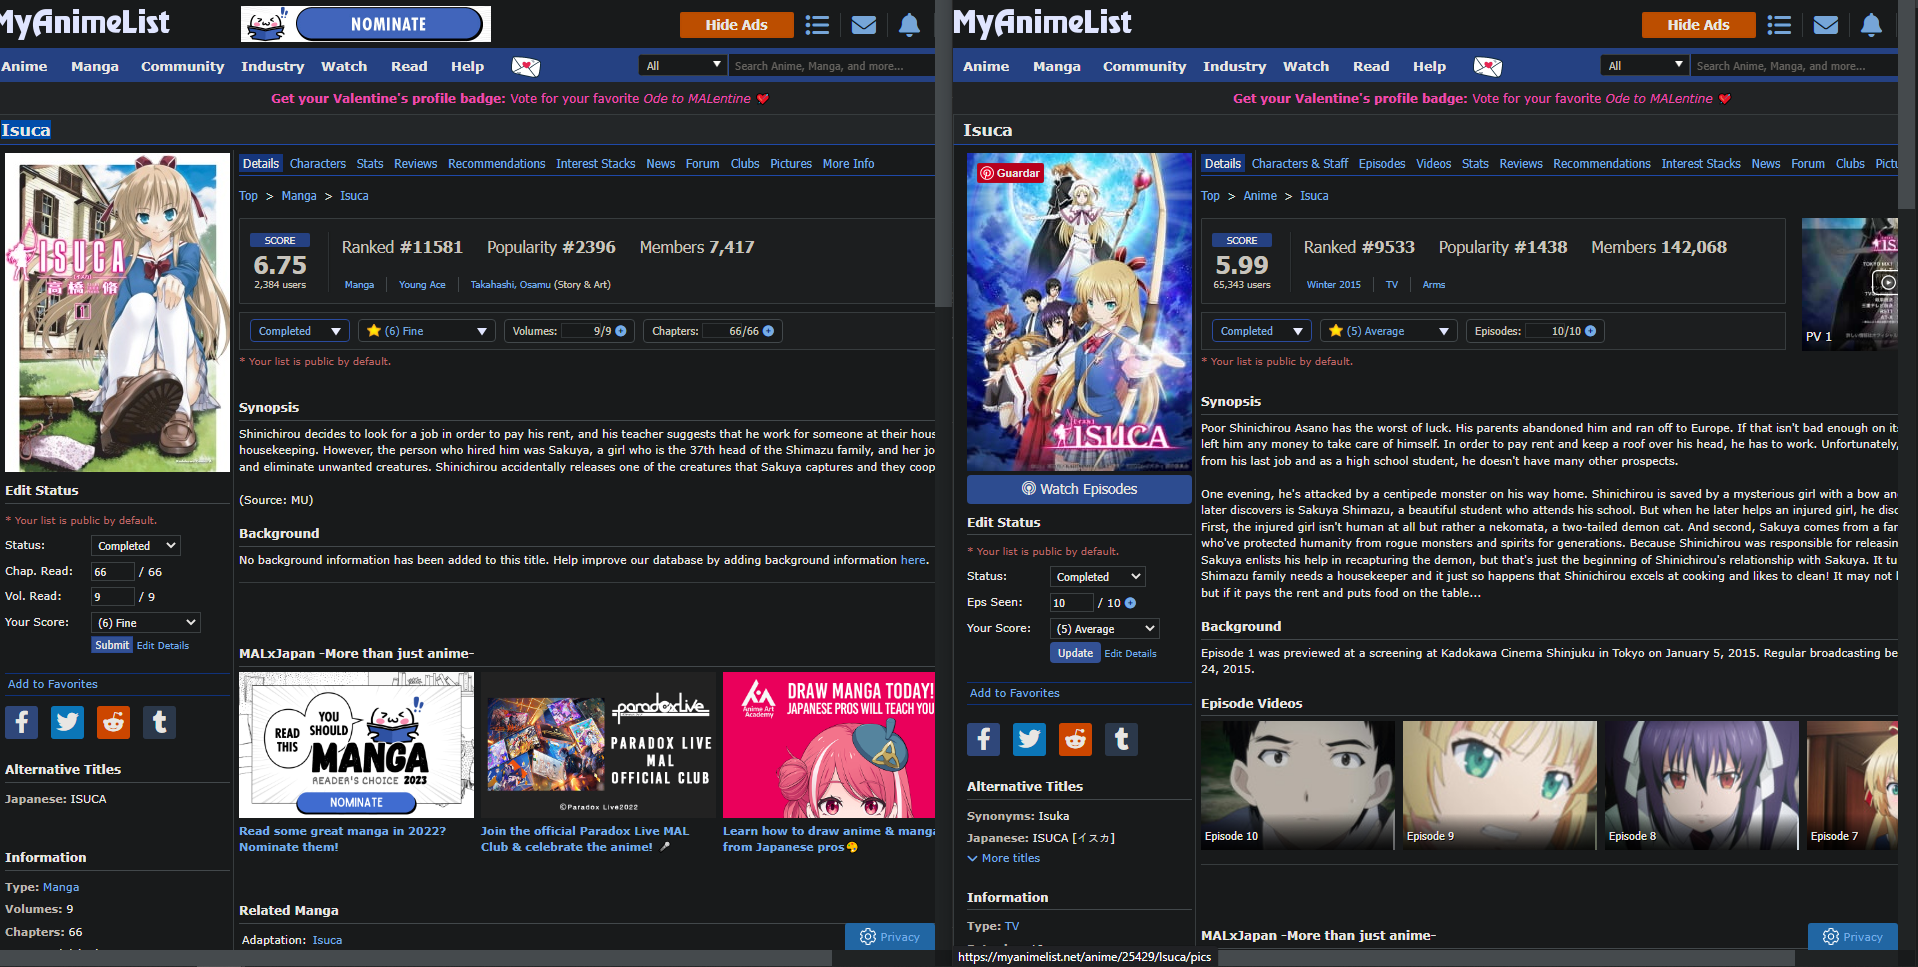This screenshot has height=967, width=1918.
Task: Add manga to favorites
Action: pos(53,684)
